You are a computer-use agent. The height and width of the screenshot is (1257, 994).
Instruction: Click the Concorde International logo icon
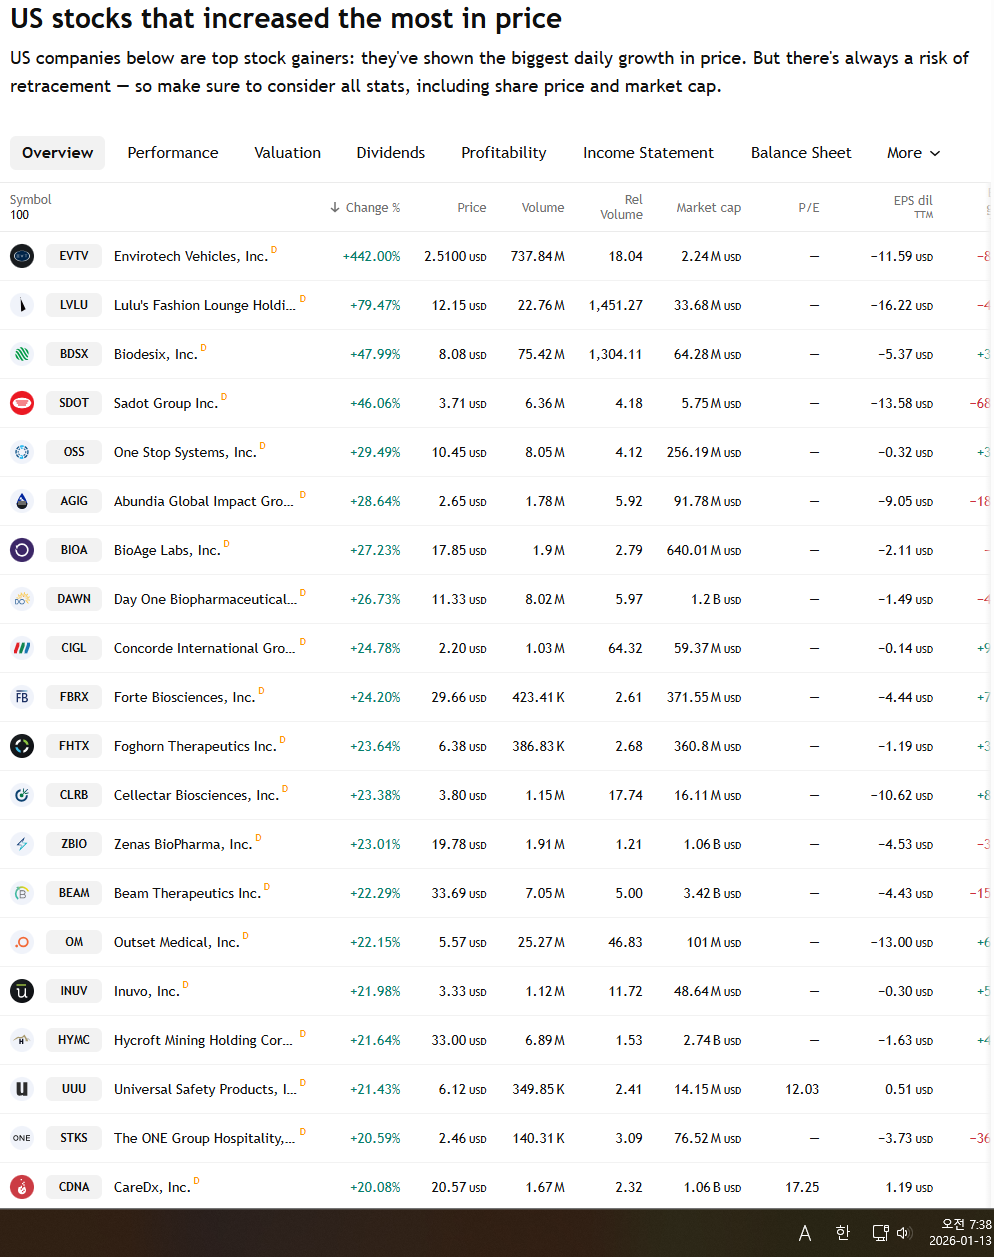(22, 648)
